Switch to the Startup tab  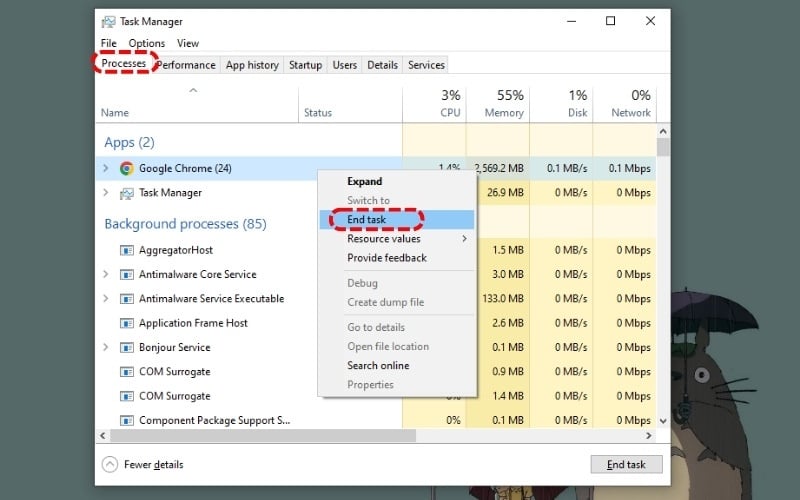[x=305, y=65]
